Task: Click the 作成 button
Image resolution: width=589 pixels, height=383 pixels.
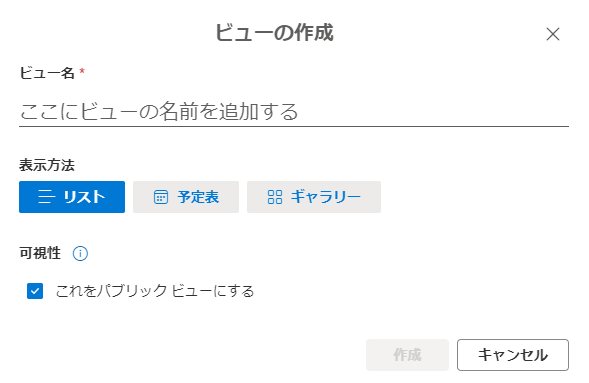Action: point(408,355)
